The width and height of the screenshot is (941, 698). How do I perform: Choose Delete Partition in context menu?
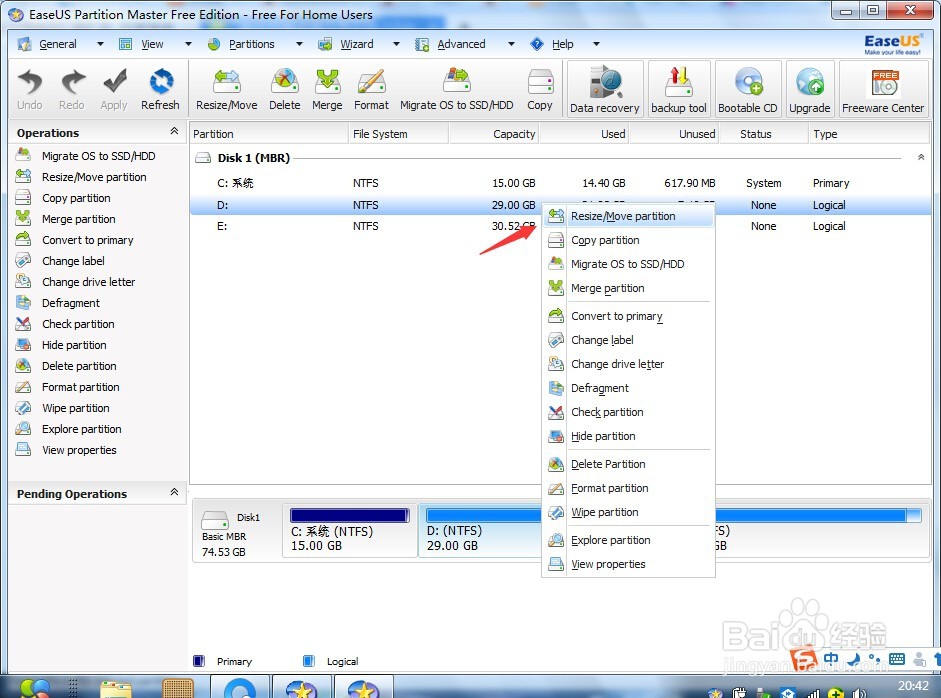628,464
